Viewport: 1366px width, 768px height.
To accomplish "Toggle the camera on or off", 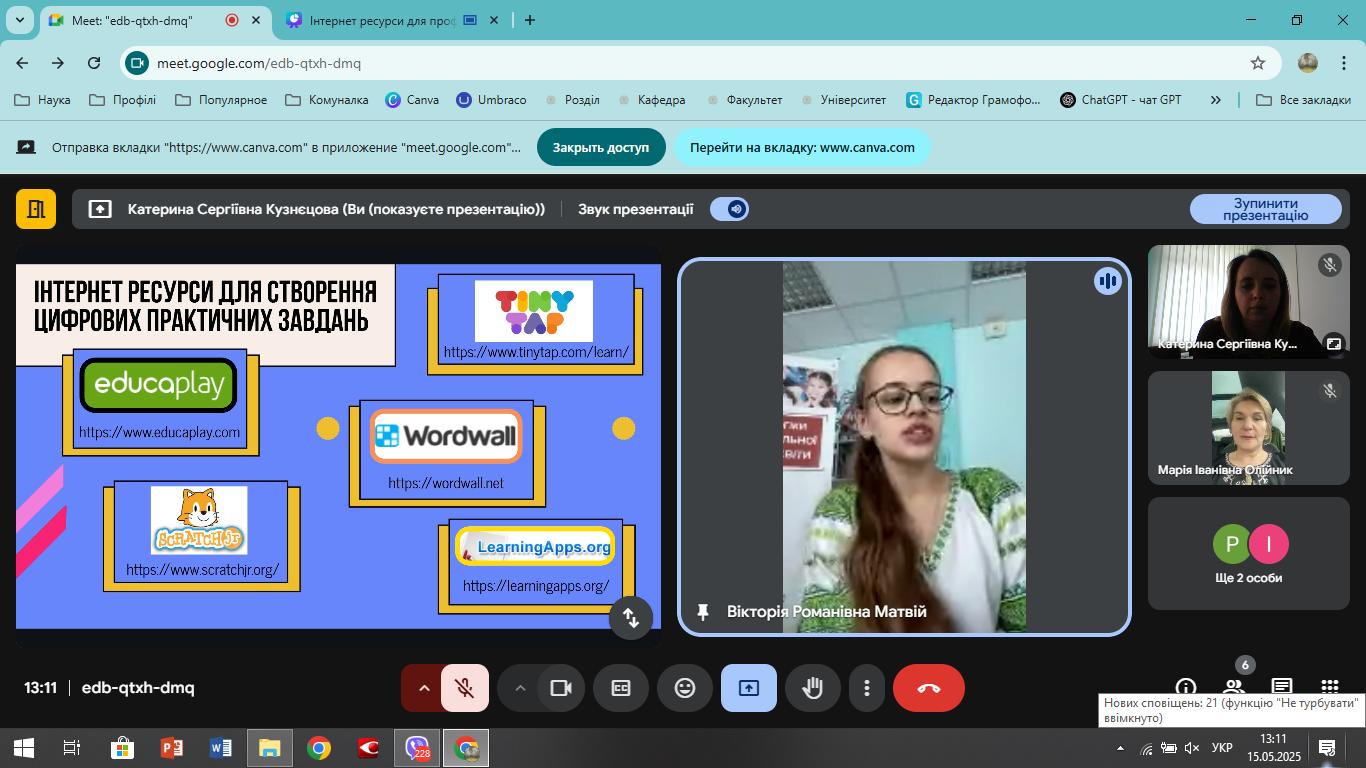I will (x=561, y=688).
